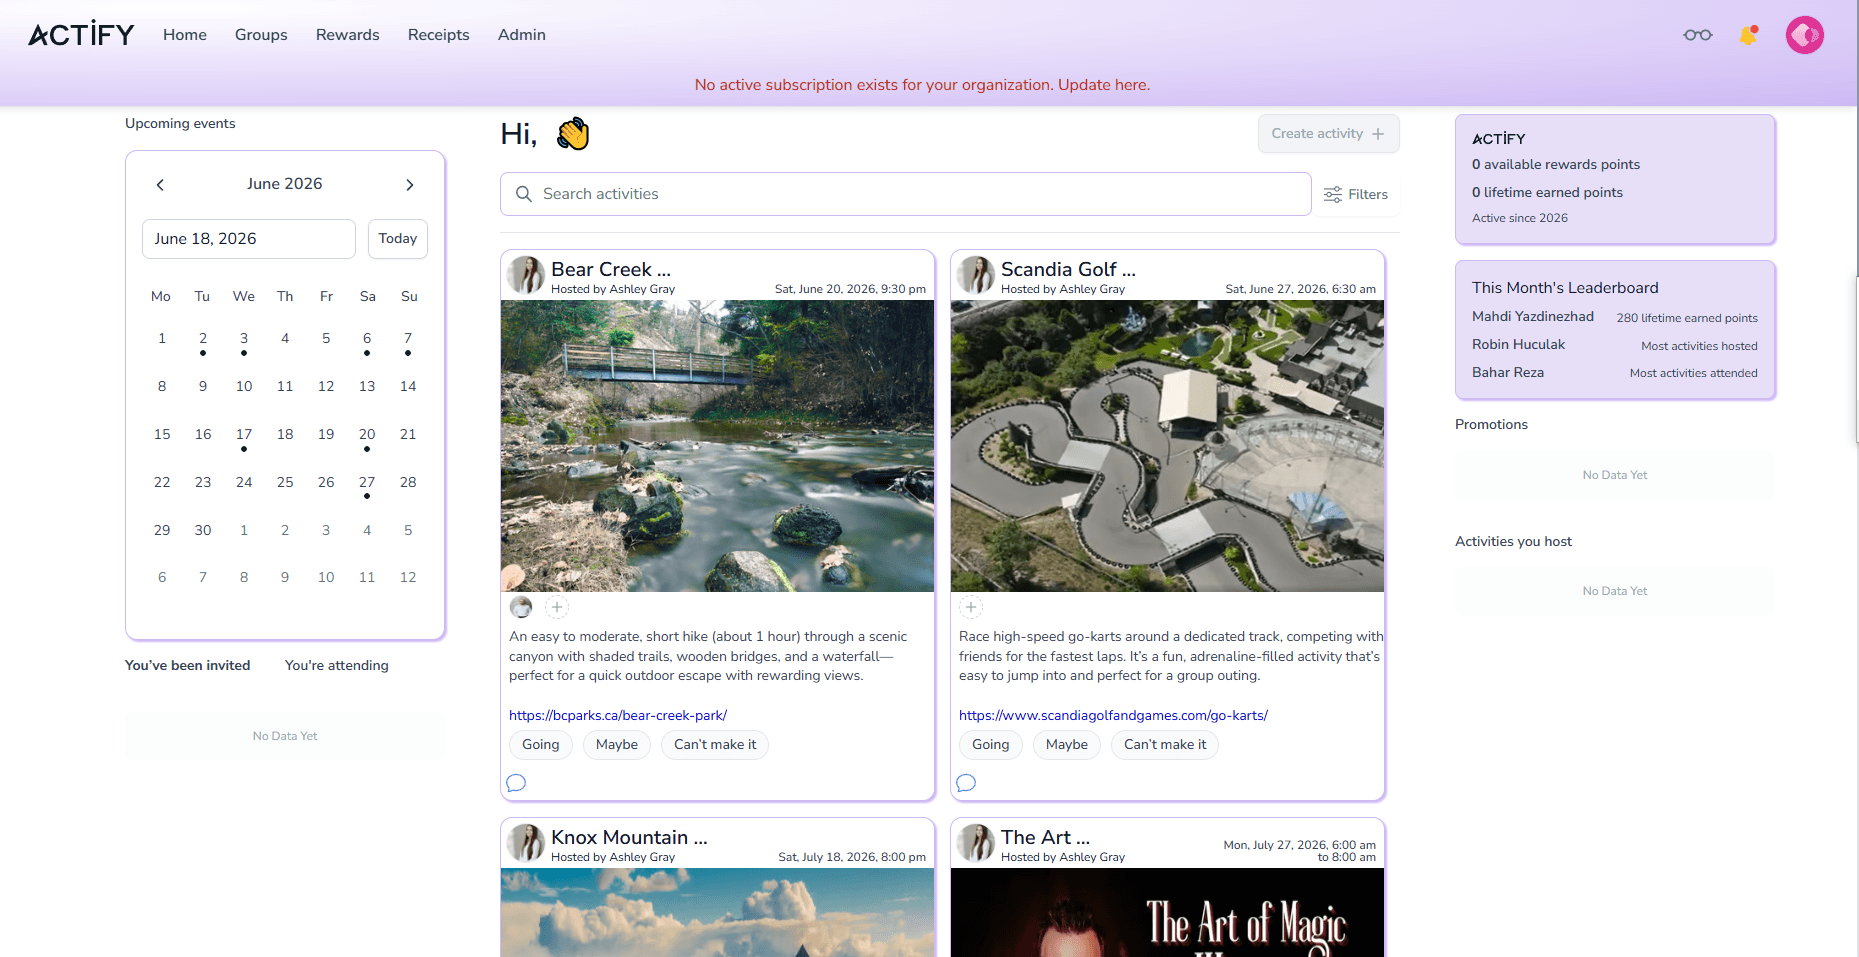Open Receipts in navigation bar
The image size is (1859, 957).
click(x=438, y=35)
